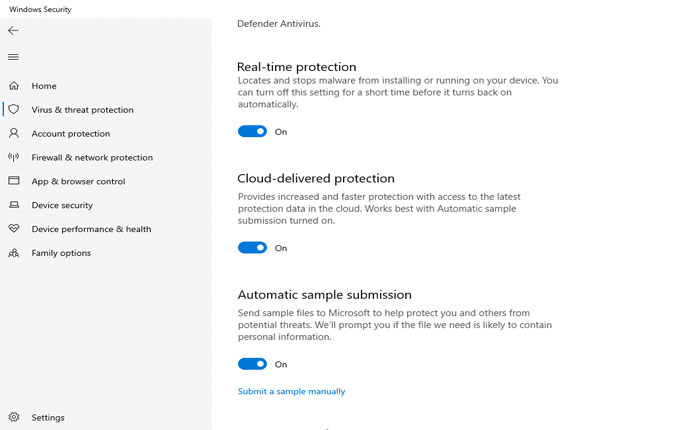Screen dimensions: 700x430
Task: Disable Cloud-delivered protection switch
Action: pyautogui.click(x=252, y=248)
